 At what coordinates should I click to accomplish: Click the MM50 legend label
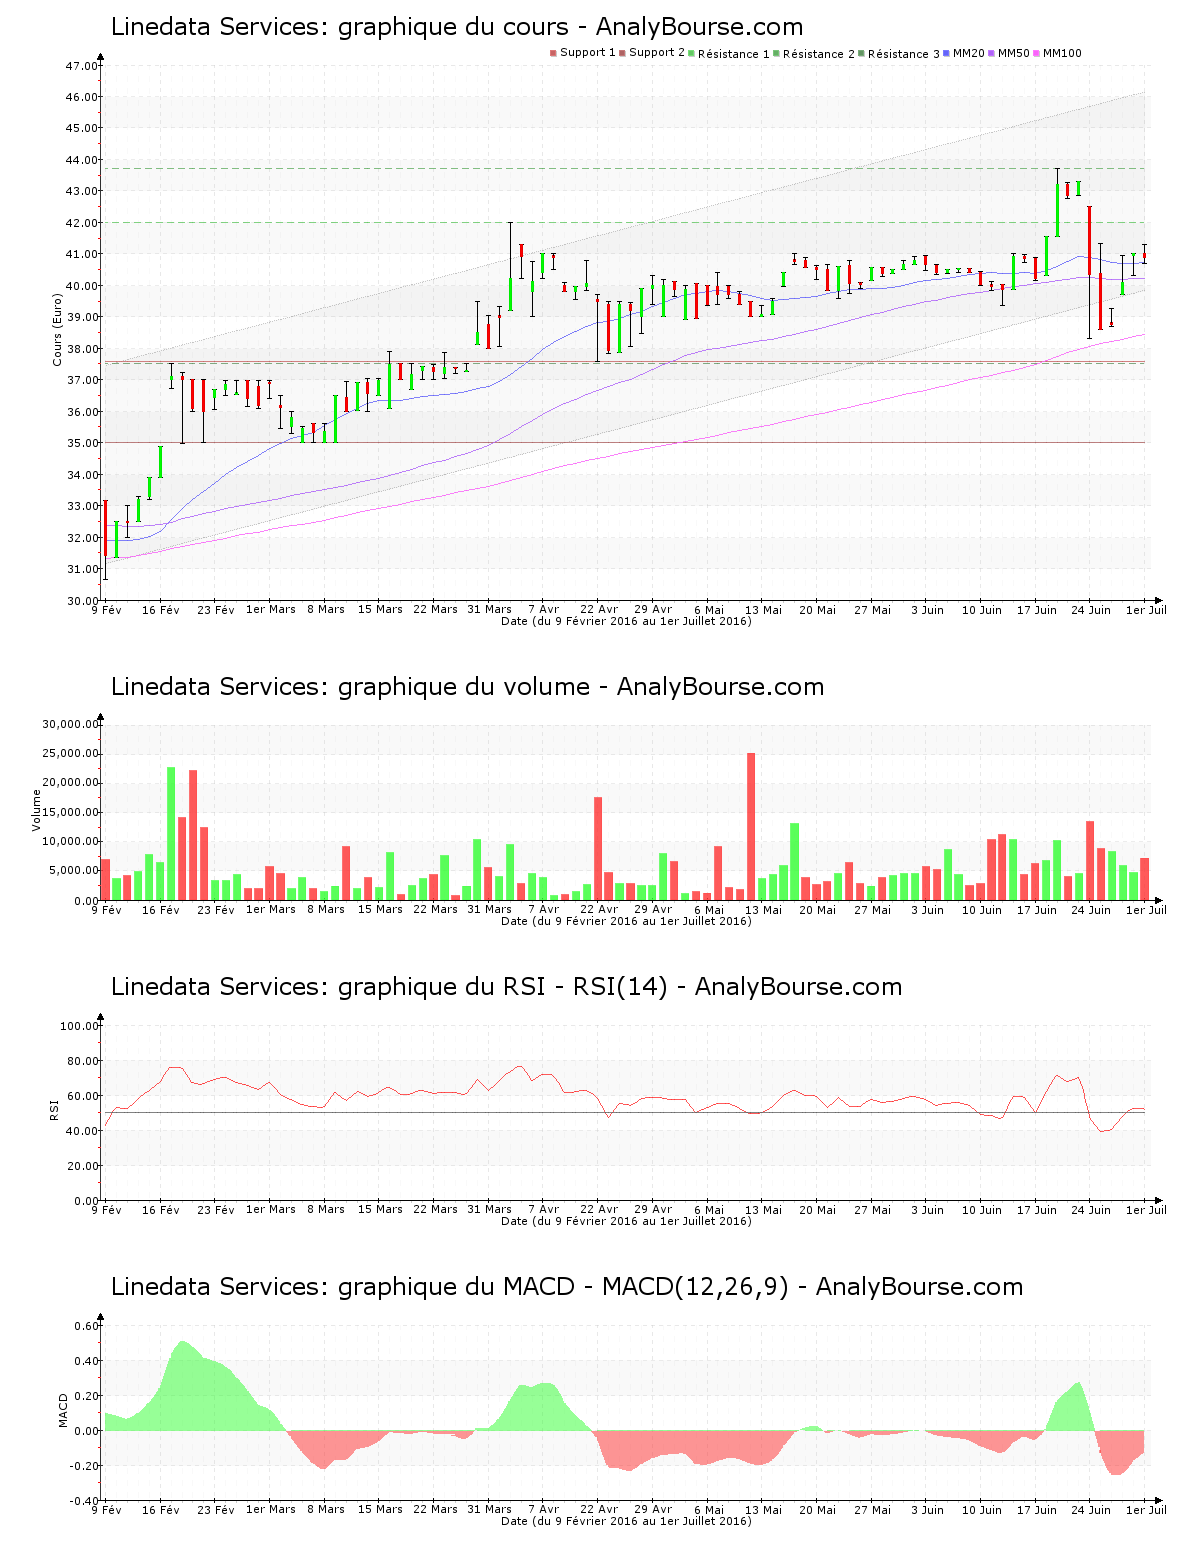coord(1013,53)
